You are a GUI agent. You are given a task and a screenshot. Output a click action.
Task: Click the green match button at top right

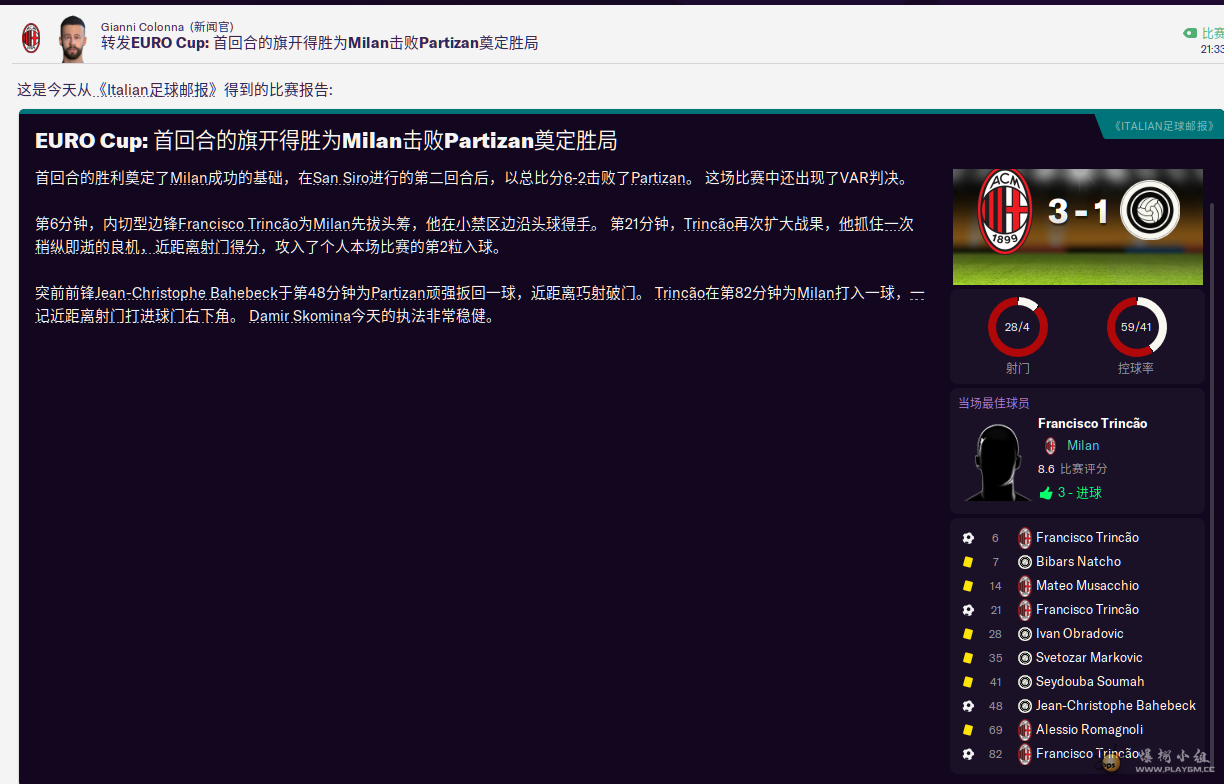[1204, 33]
